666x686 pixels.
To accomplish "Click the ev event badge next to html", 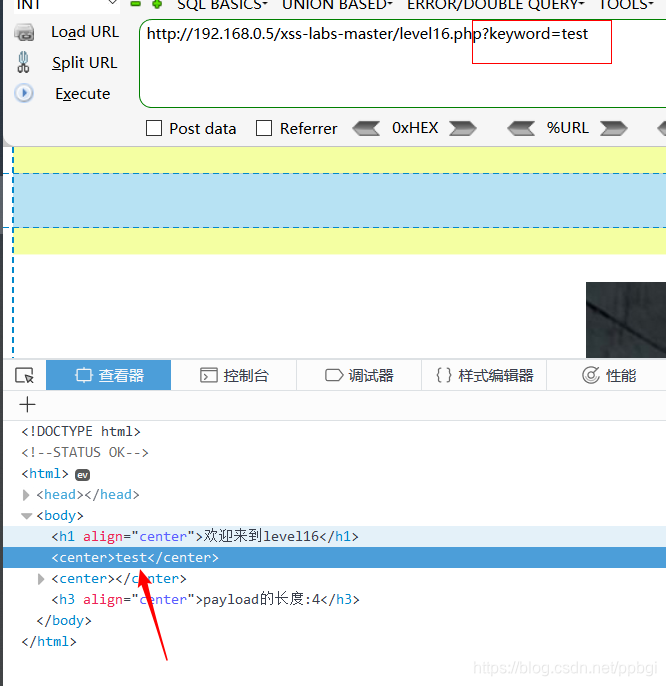I will click(x=83, y=475).
